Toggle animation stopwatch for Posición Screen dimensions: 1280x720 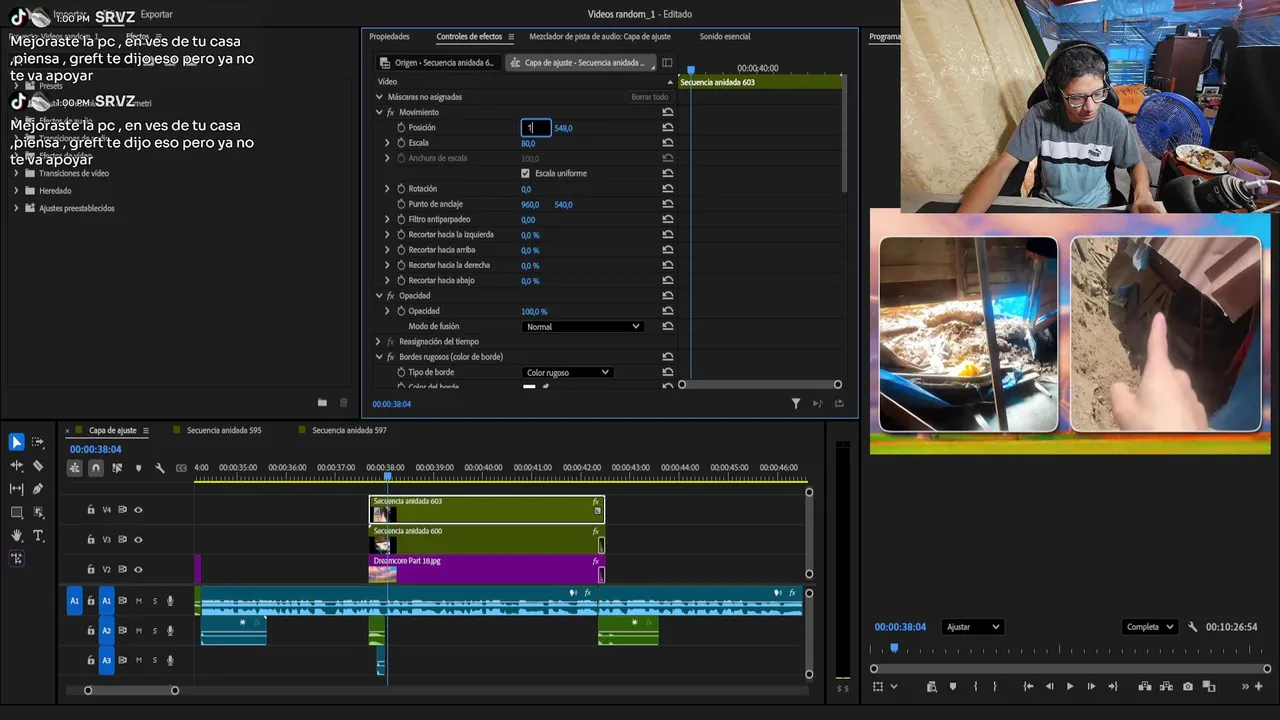(401, 128)
